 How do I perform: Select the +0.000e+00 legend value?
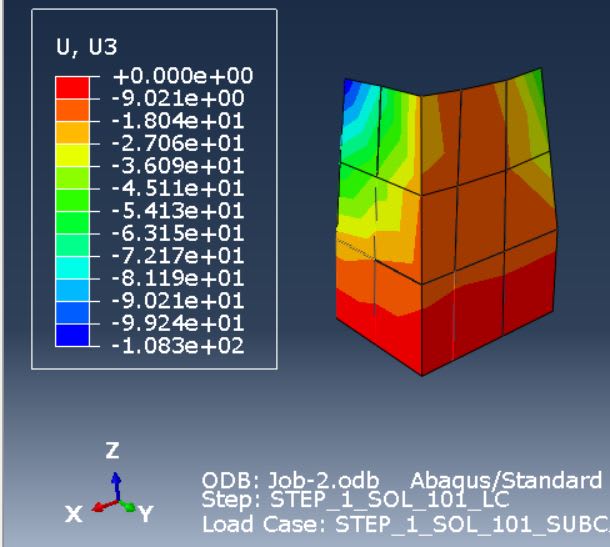(x=183, y=75)
